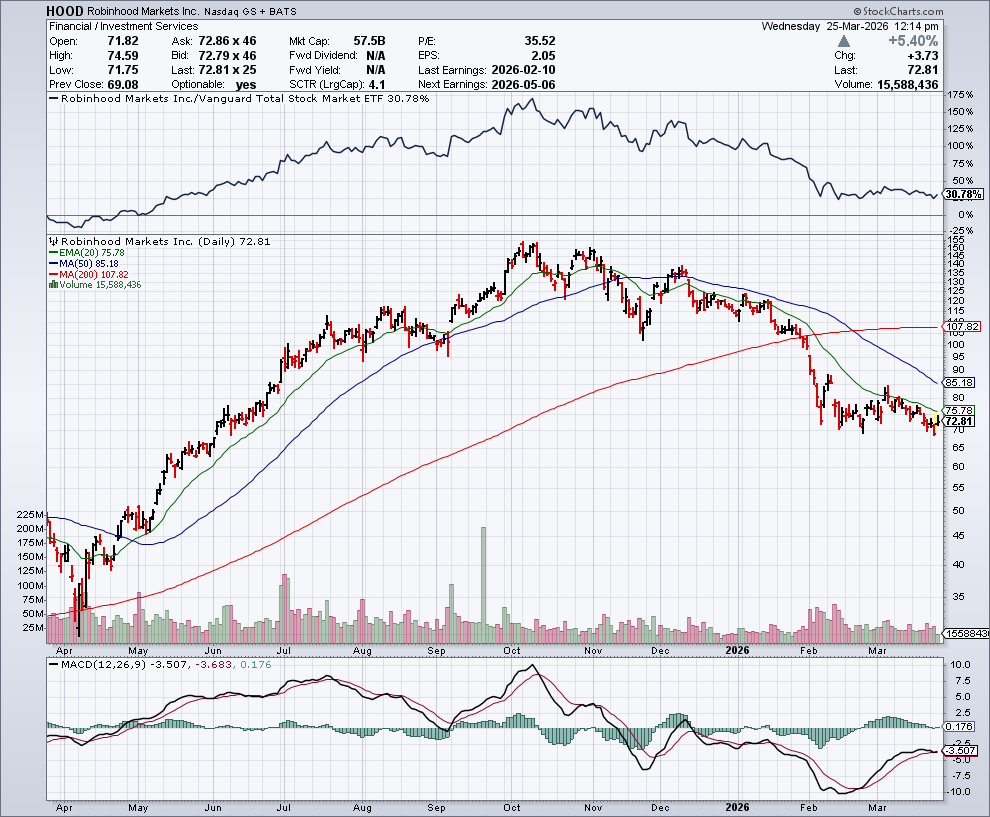Viewport: 990px width, 817px height.
Task: Click the candlestick icon beside Robinhood Markets Inc. (Daily)
Action: coord(54,242)
